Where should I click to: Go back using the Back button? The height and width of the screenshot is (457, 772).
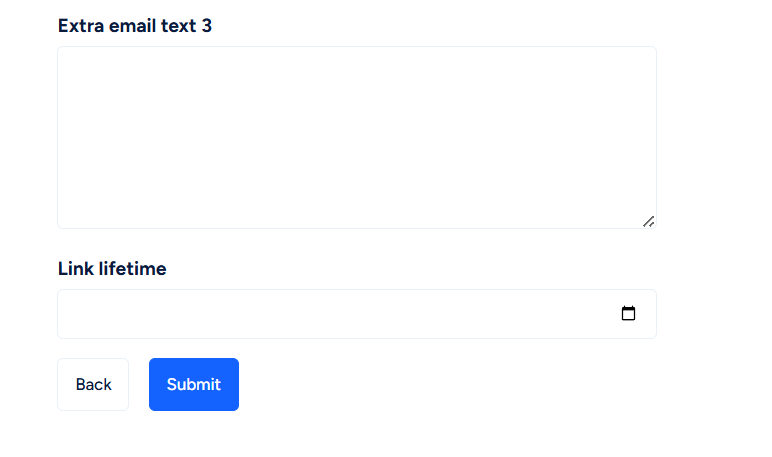coord(93,384)
